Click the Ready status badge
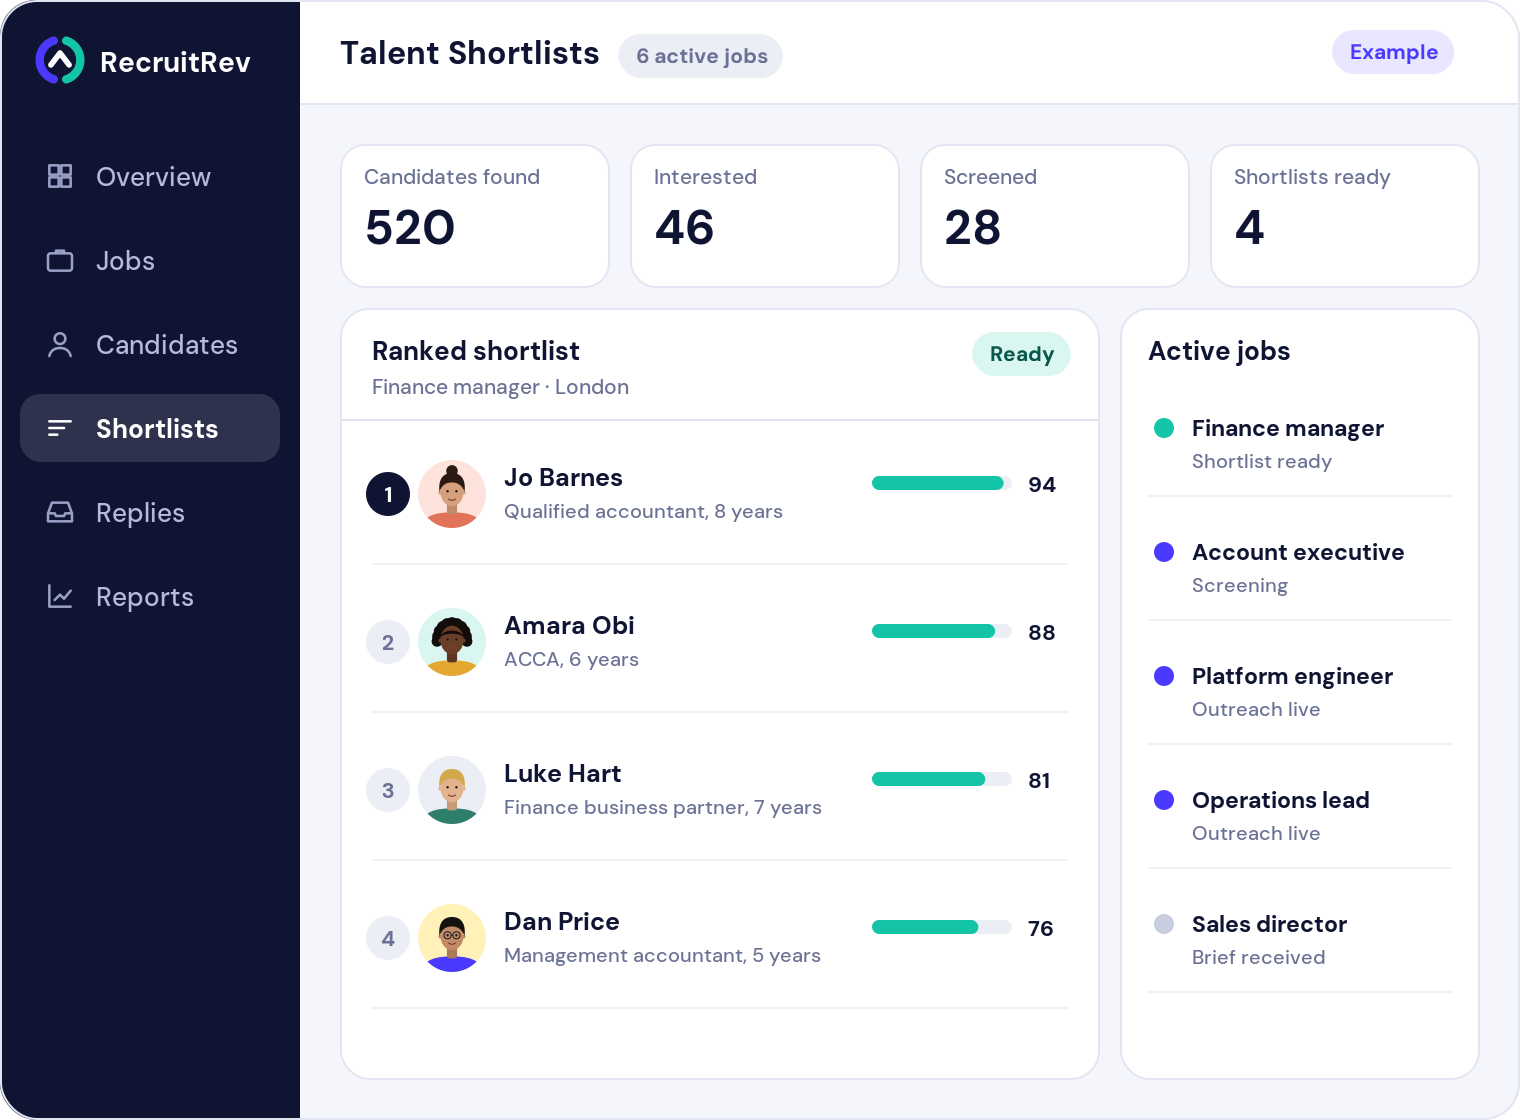 [1021, 354]
